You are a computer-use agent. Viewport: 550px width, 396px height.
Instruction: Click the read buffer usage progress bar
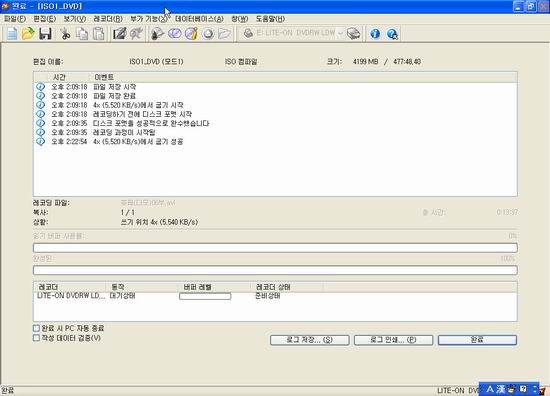pos(275,248)
